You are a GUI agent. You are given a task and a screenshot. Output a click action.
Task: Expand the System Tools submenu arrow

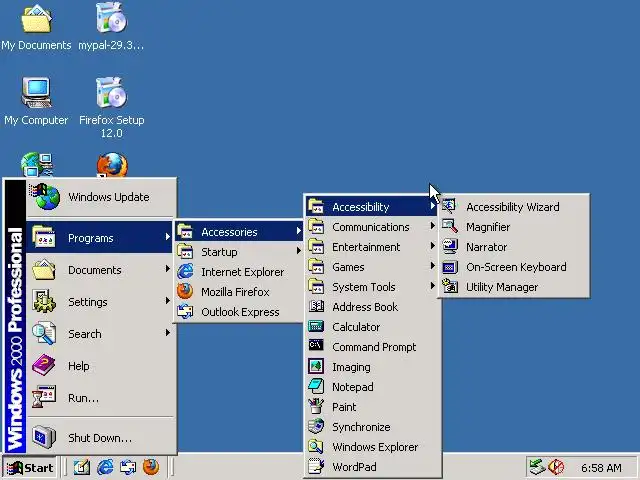click(433, 286)
